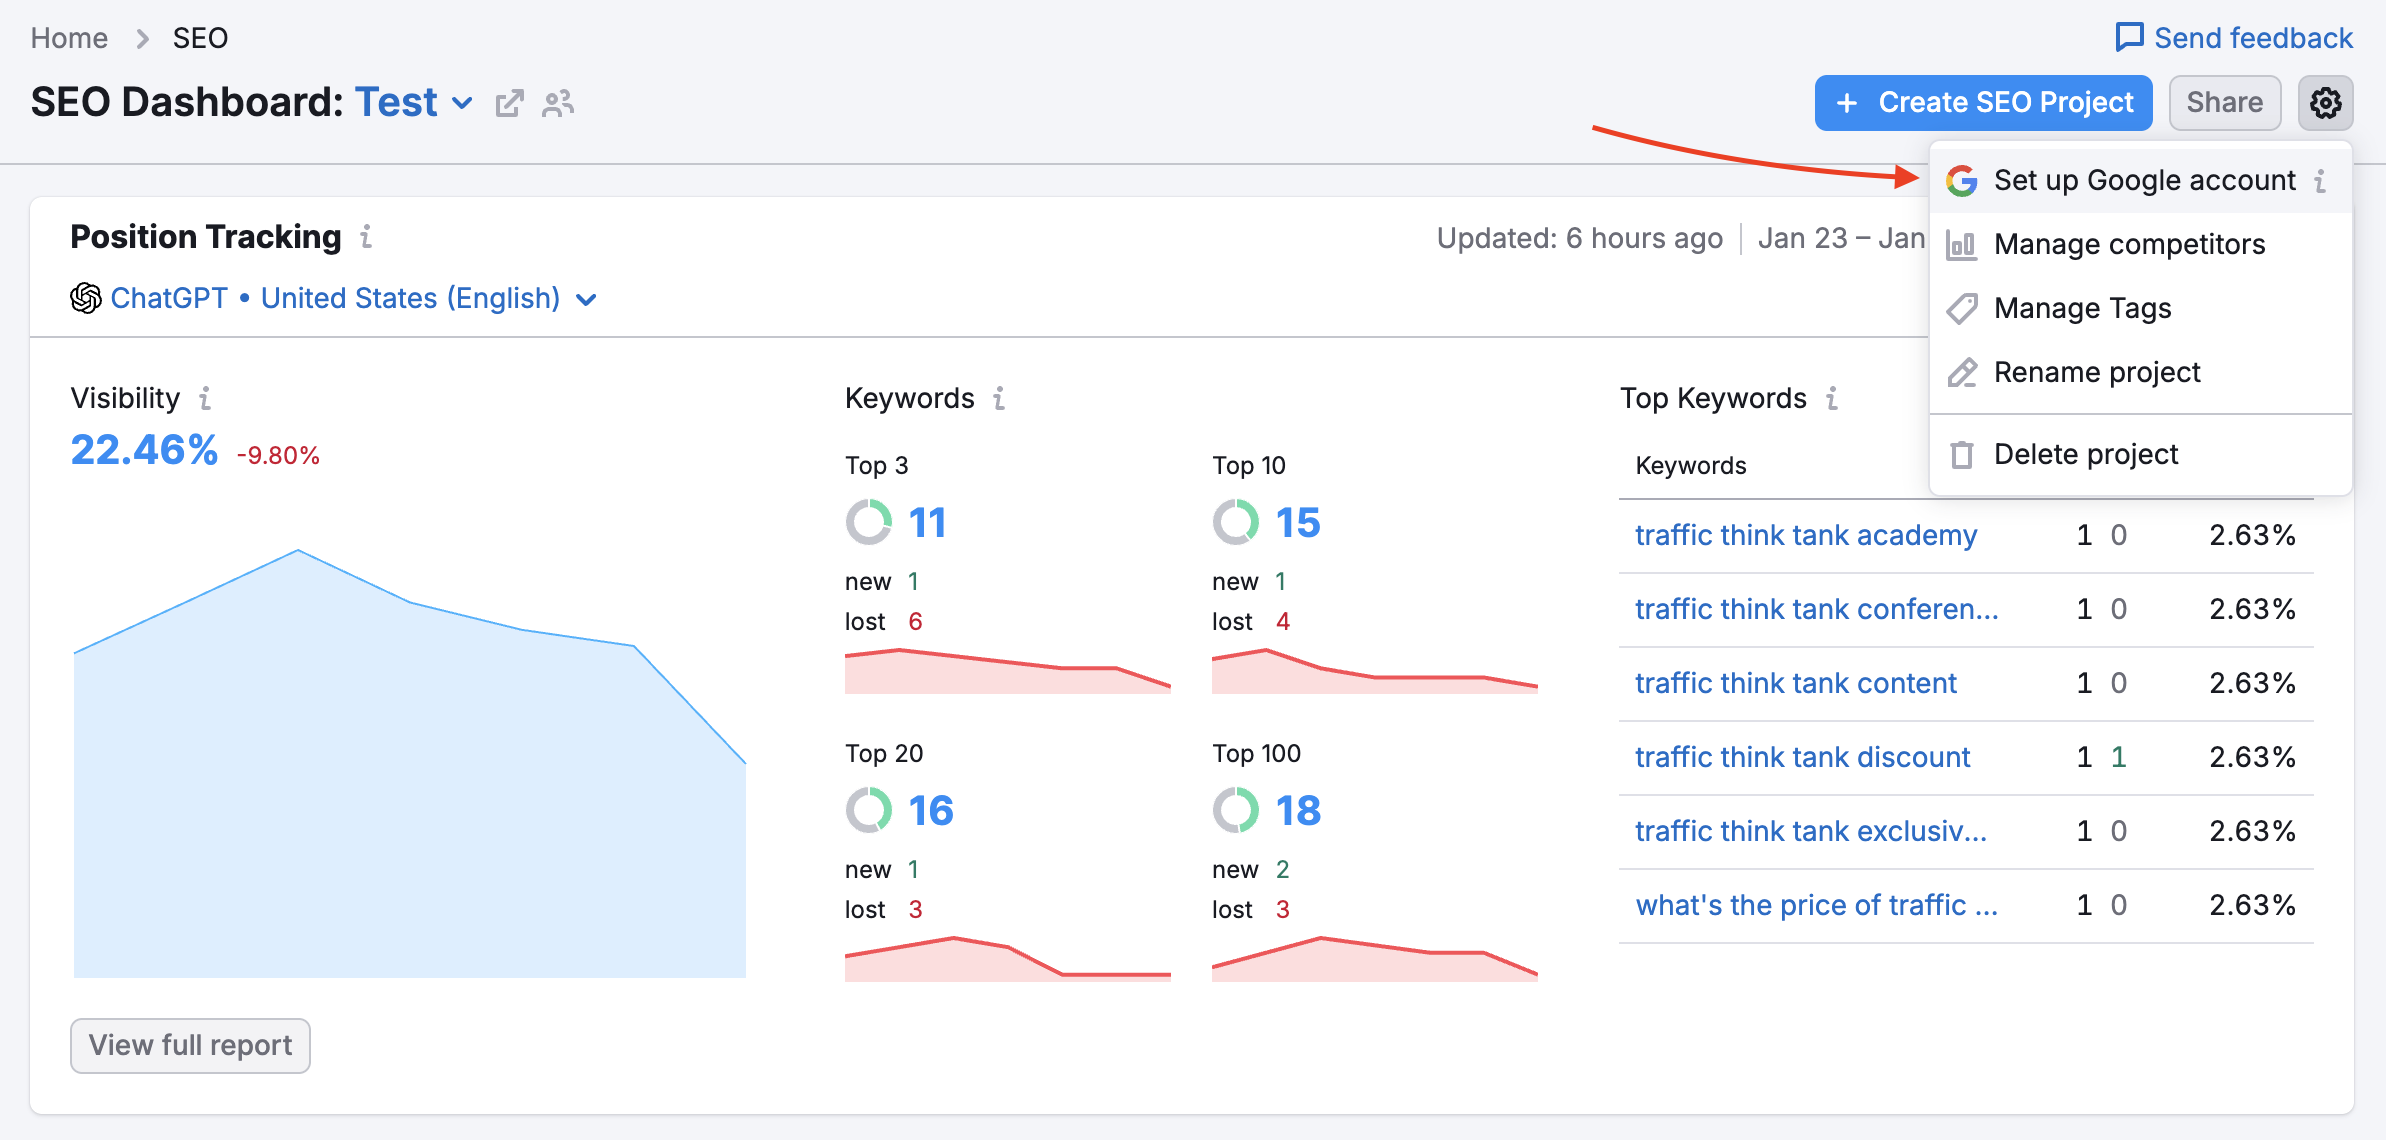Open the project settings gear icon
This screenshot has height=1140, width=2386.
[2325, 102]
